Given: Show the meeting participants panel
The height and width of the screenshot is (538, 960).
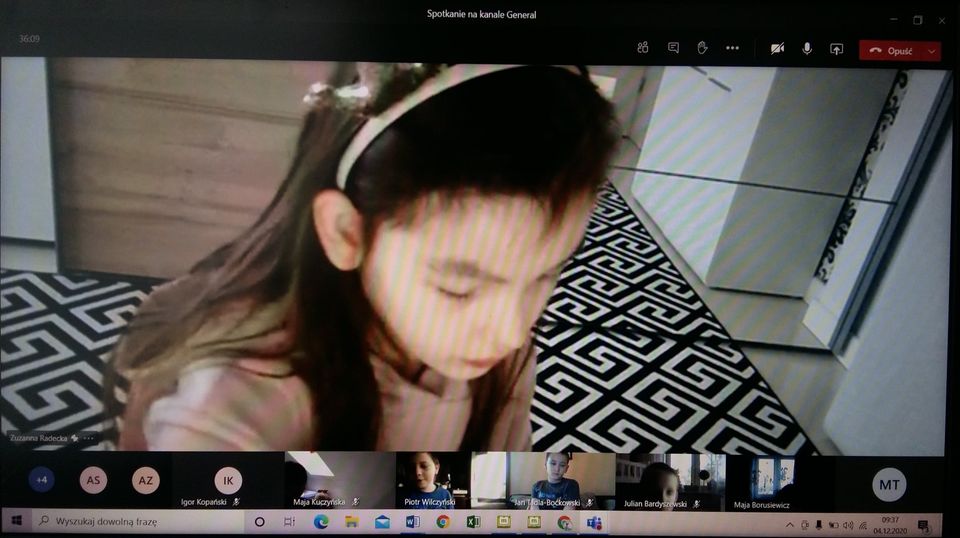Looking at the screenshot, I should click(x=643, y=48).
